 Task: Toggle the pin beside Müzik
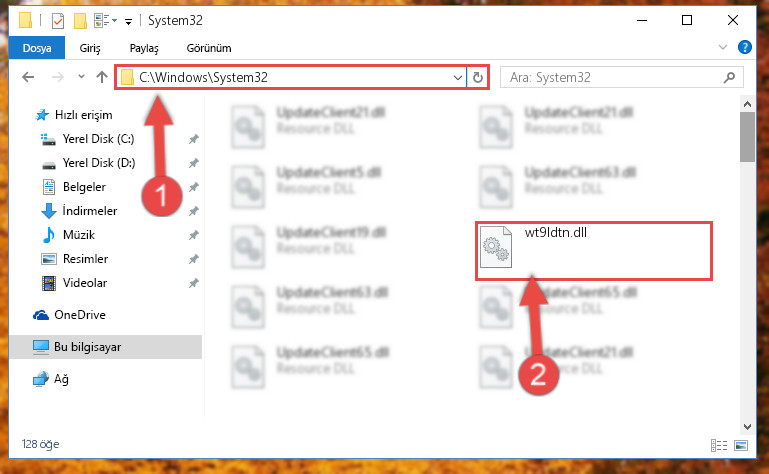pos(194,235)
